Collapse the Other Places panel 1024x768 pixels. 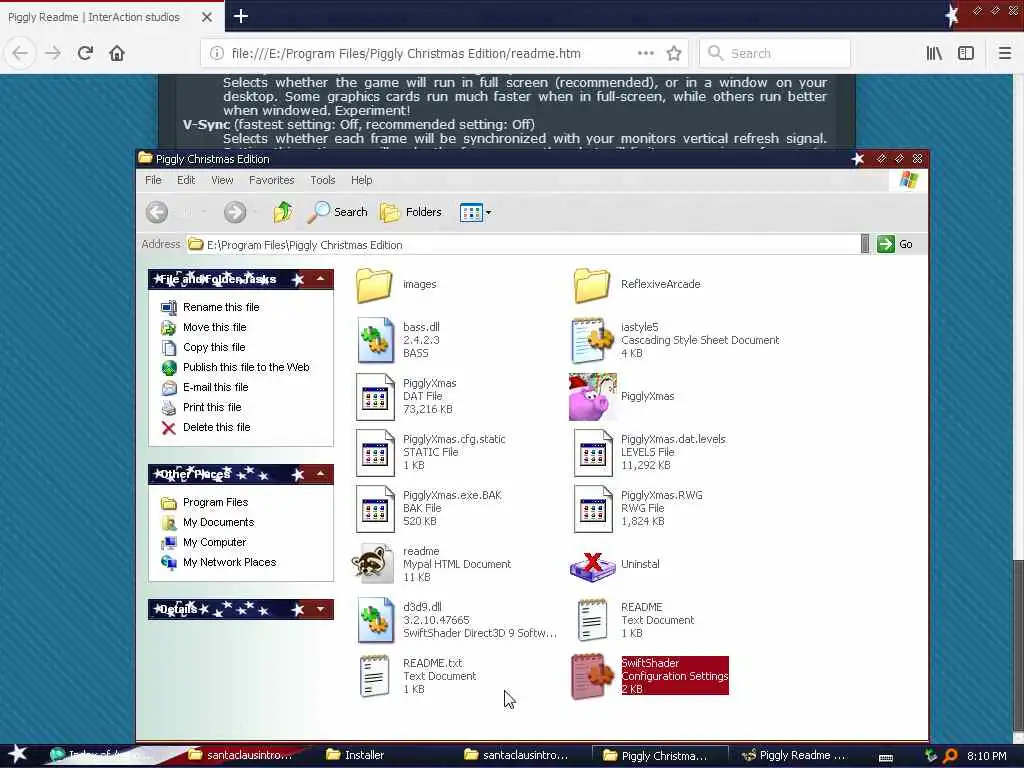(321, 474)
